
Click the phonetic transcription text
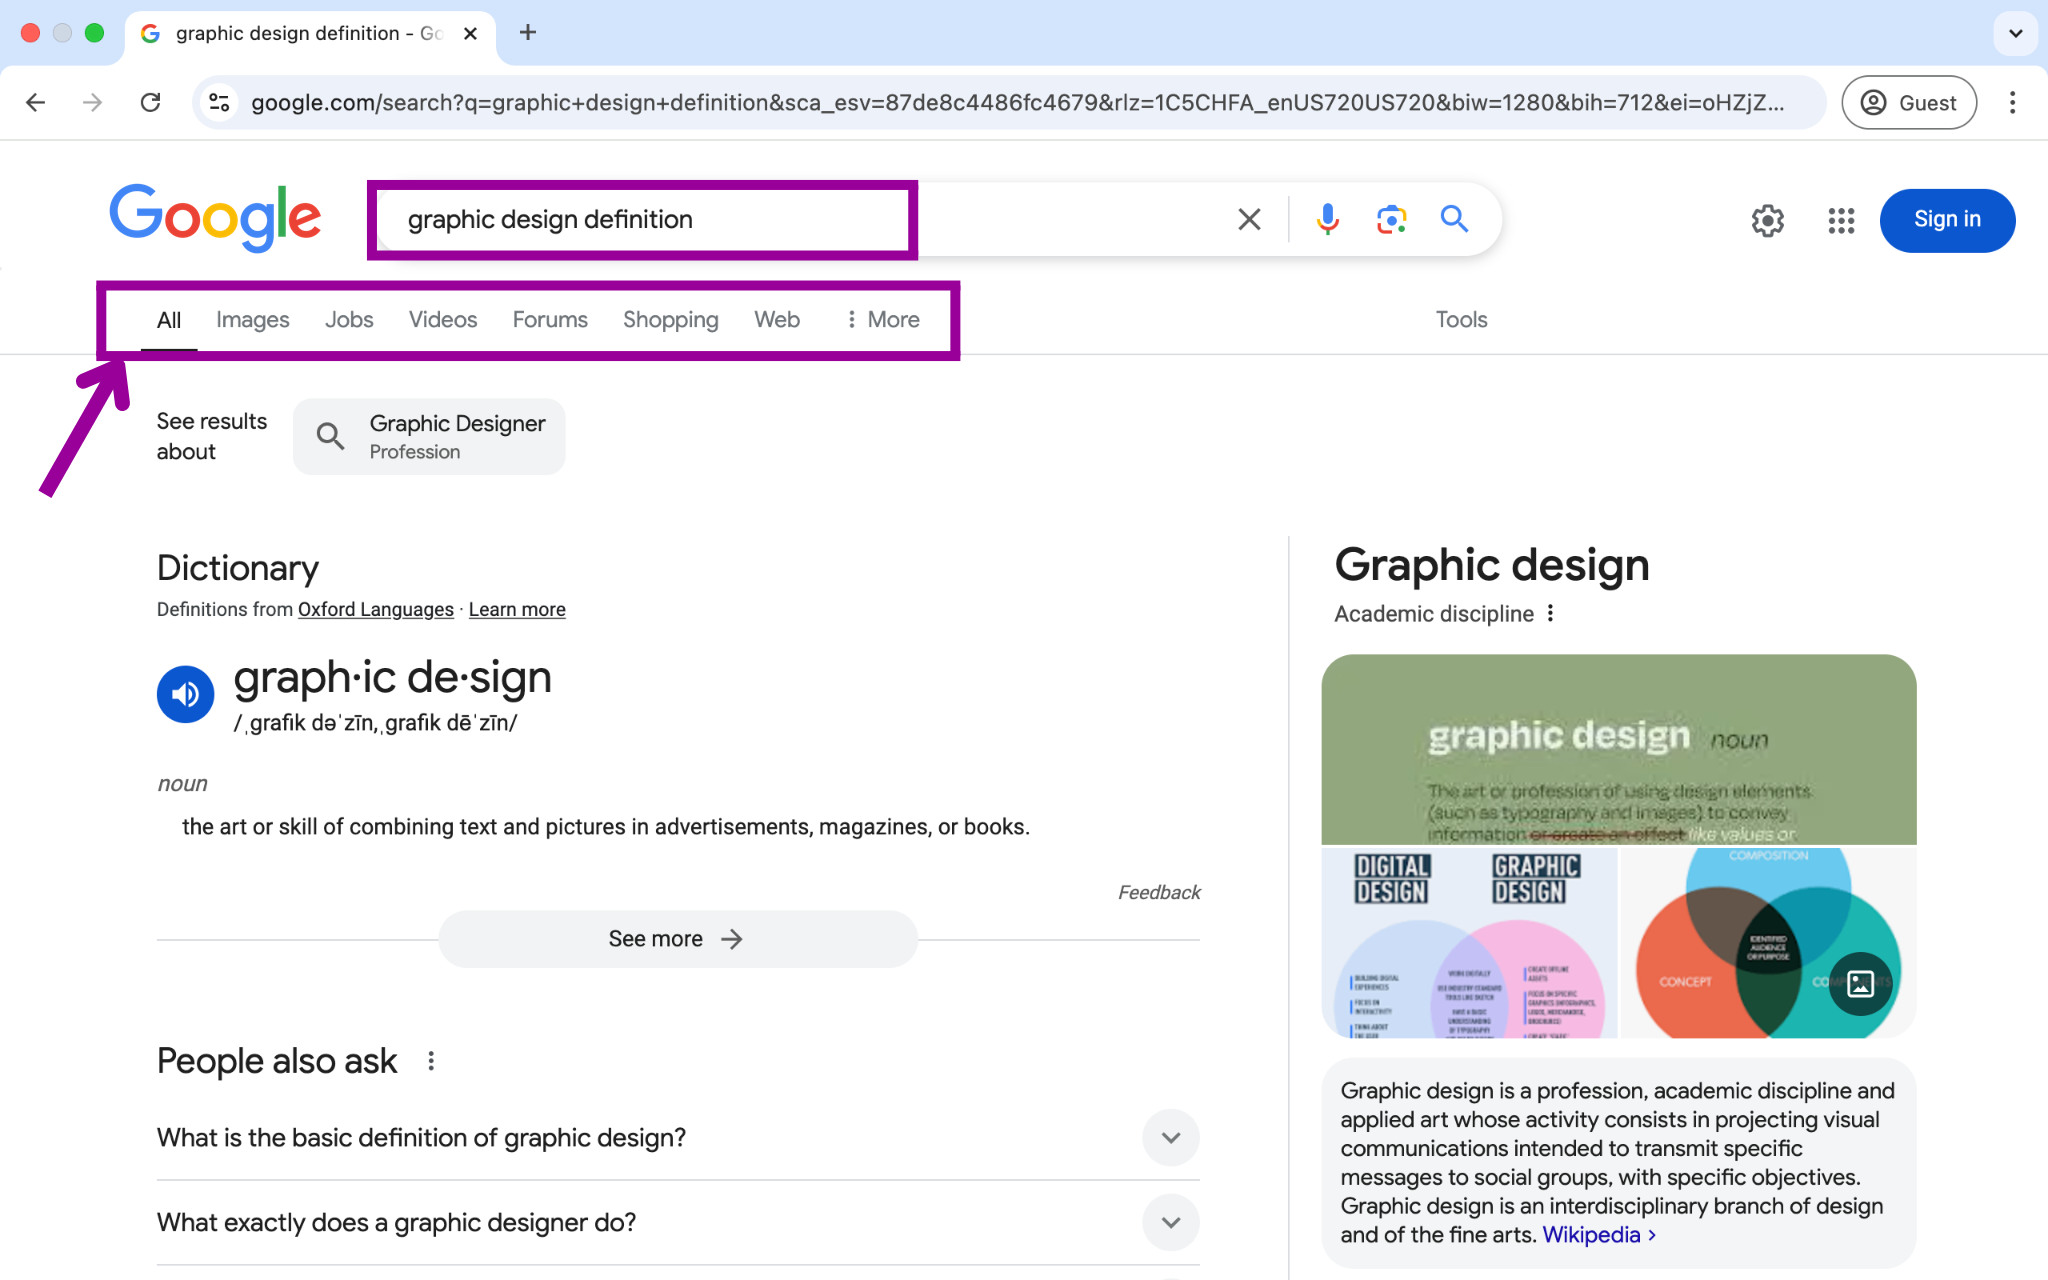point(375,723)
